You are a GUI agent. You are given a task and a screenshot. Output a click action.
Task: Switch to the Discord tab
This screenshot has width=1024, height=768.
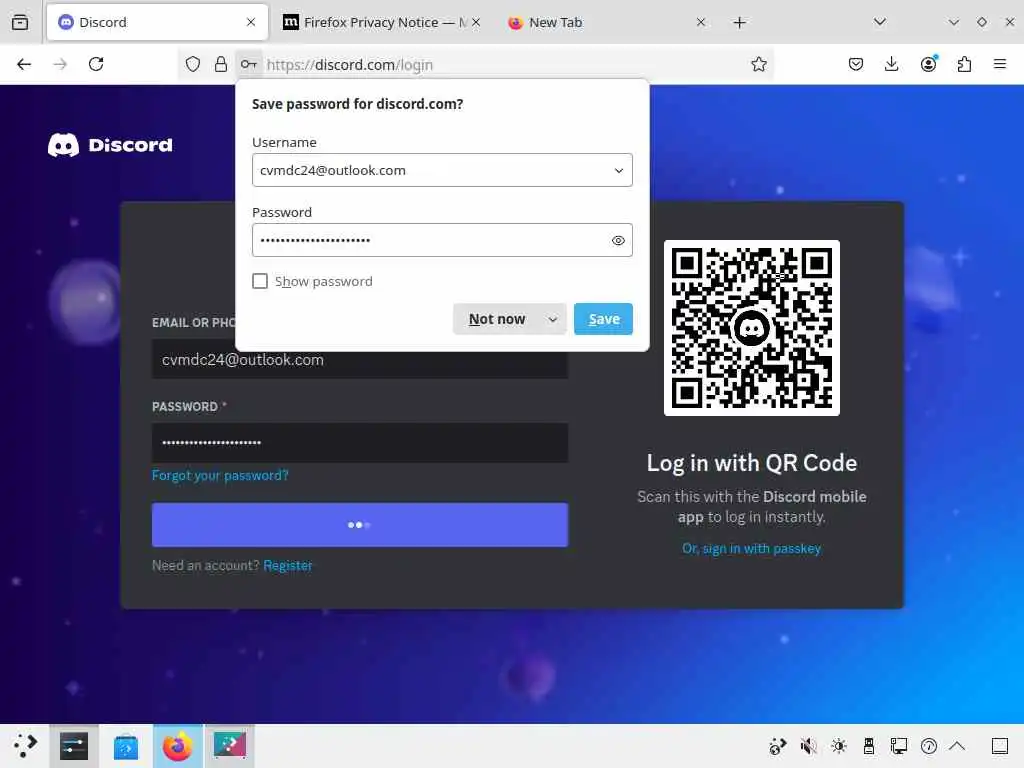[157, 22]
